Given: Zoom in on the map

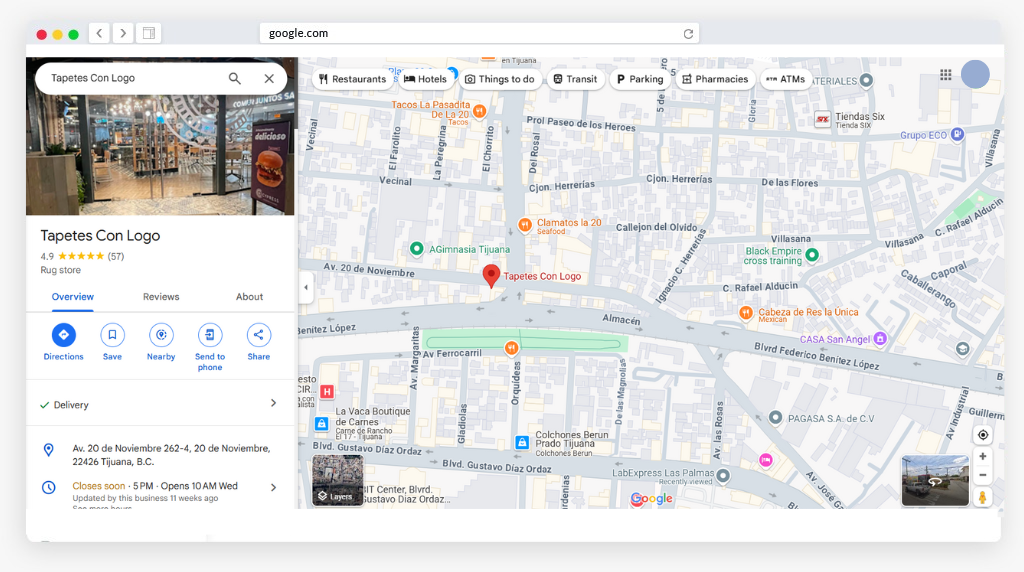Looking at the screenshot, I should pyautogui.click(x=982, y=456).
